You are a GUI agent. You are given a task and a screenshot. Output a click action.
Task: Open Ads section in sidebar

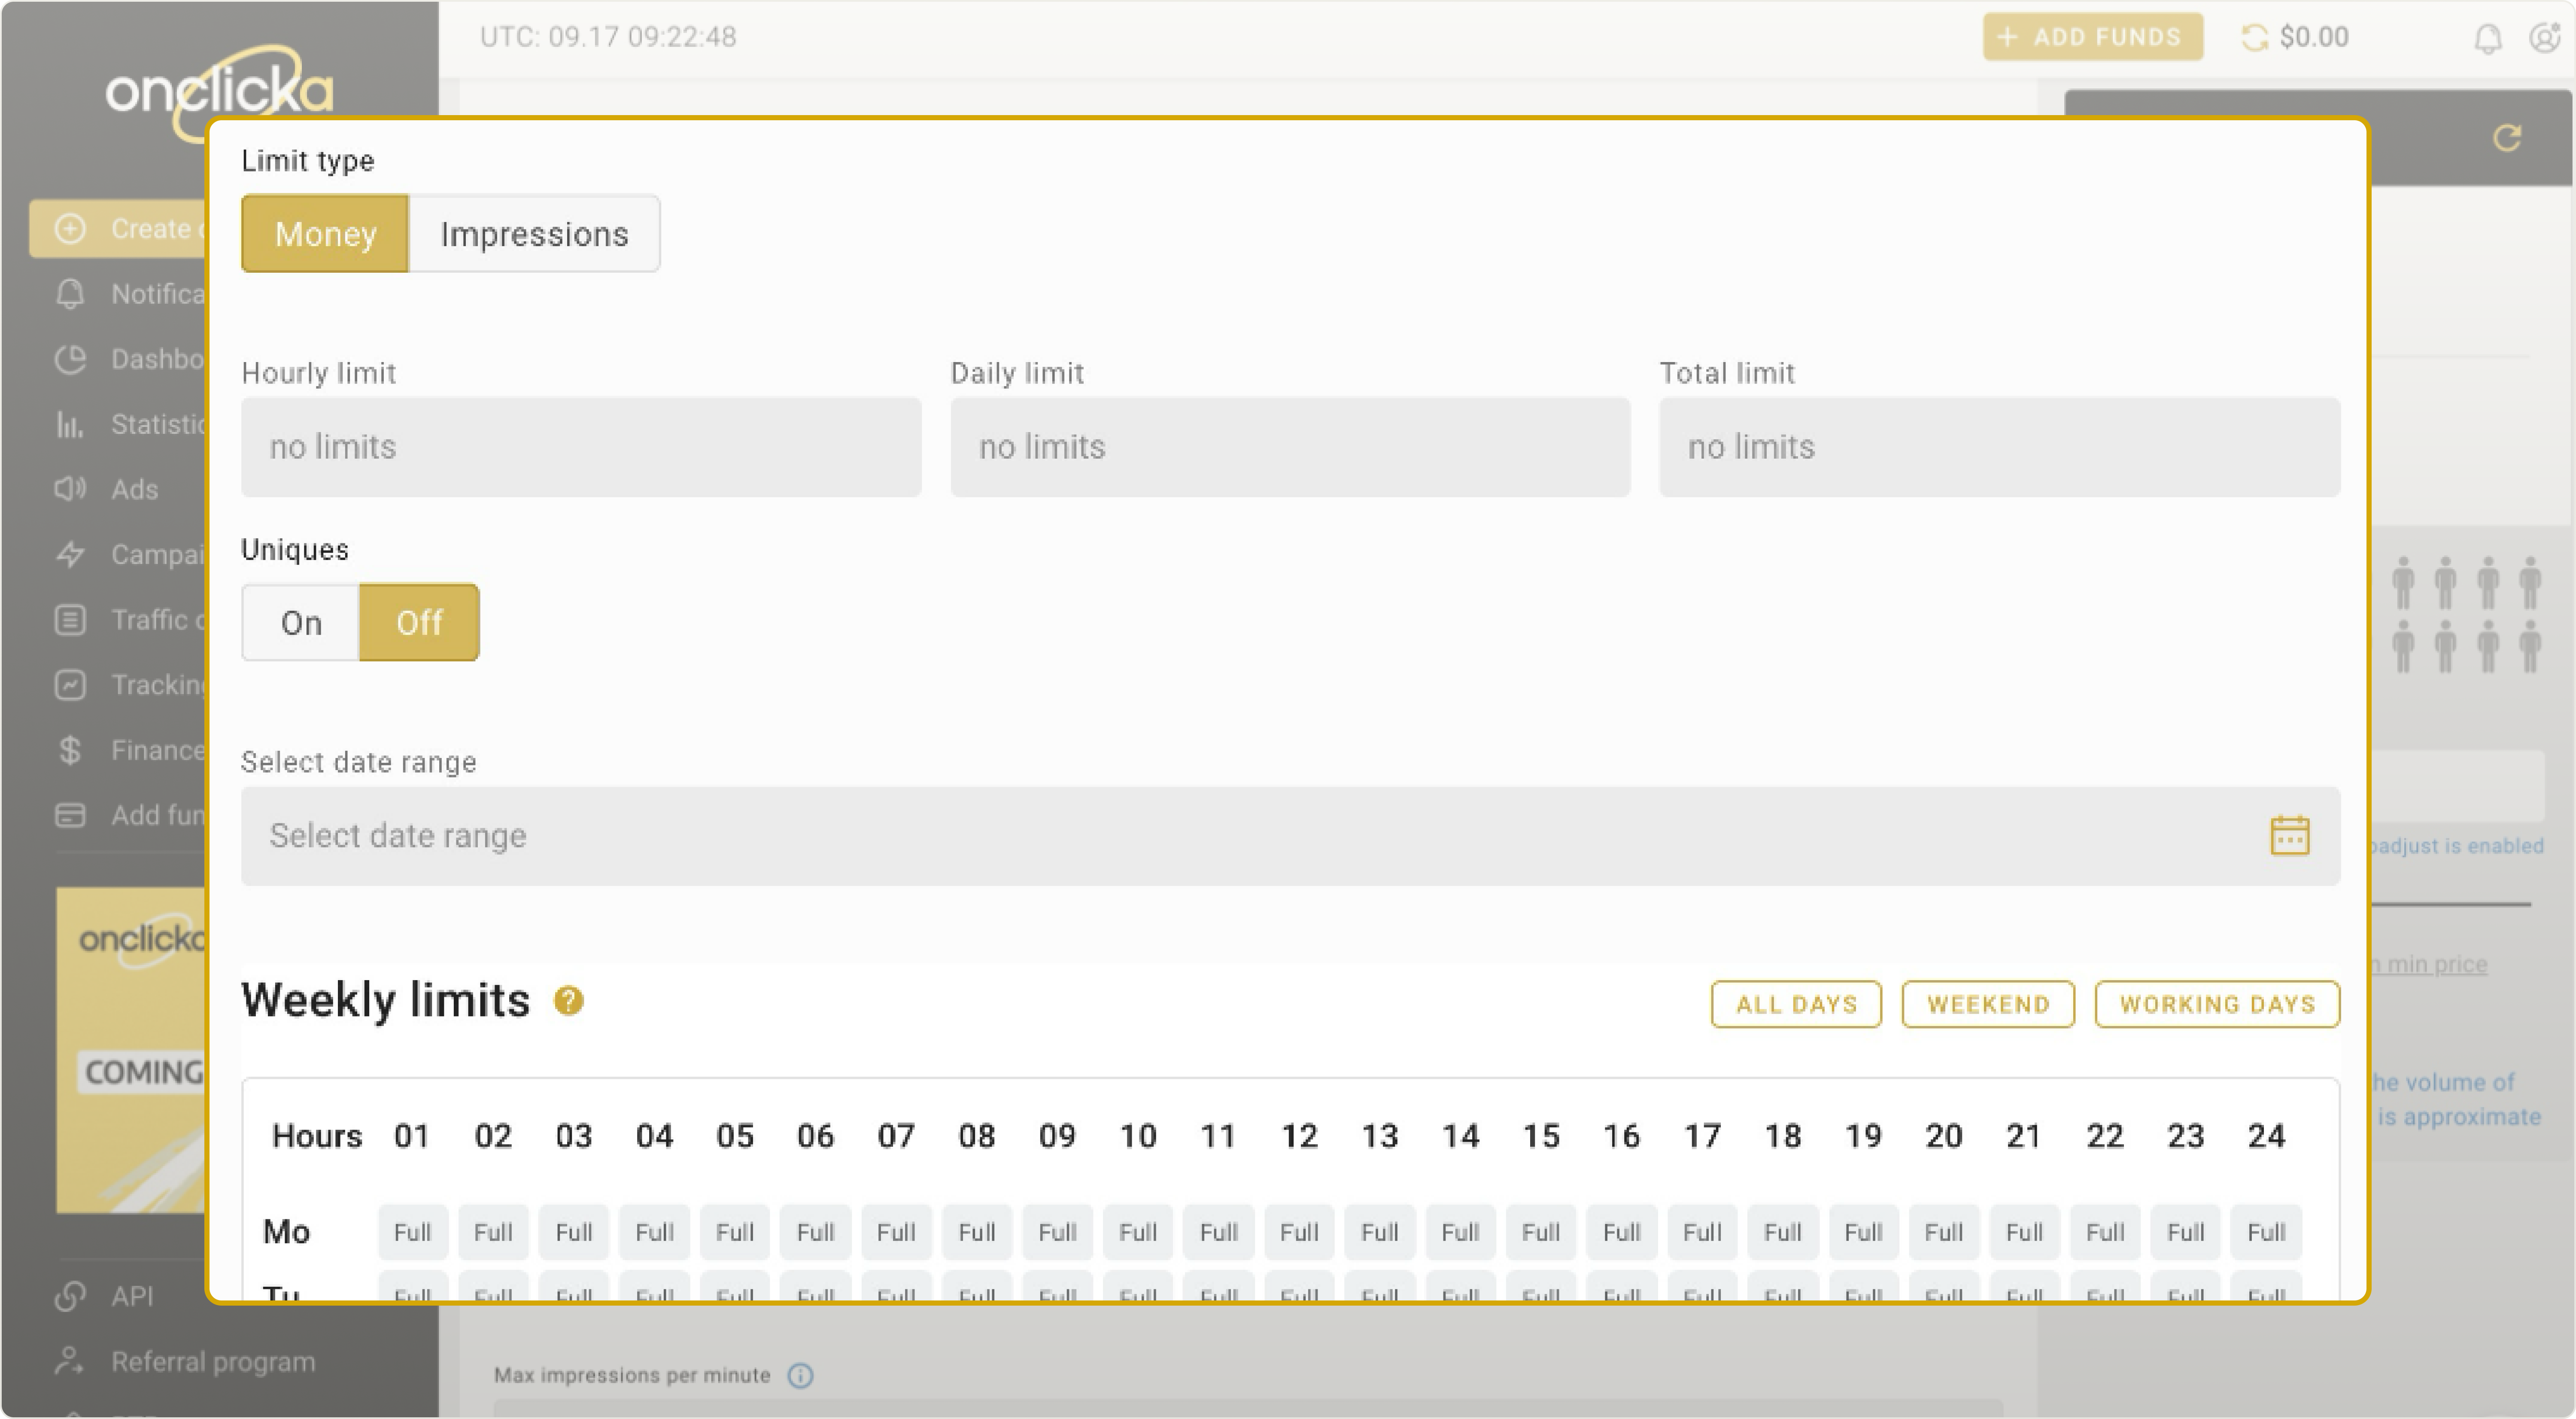[x=134, y=489]
